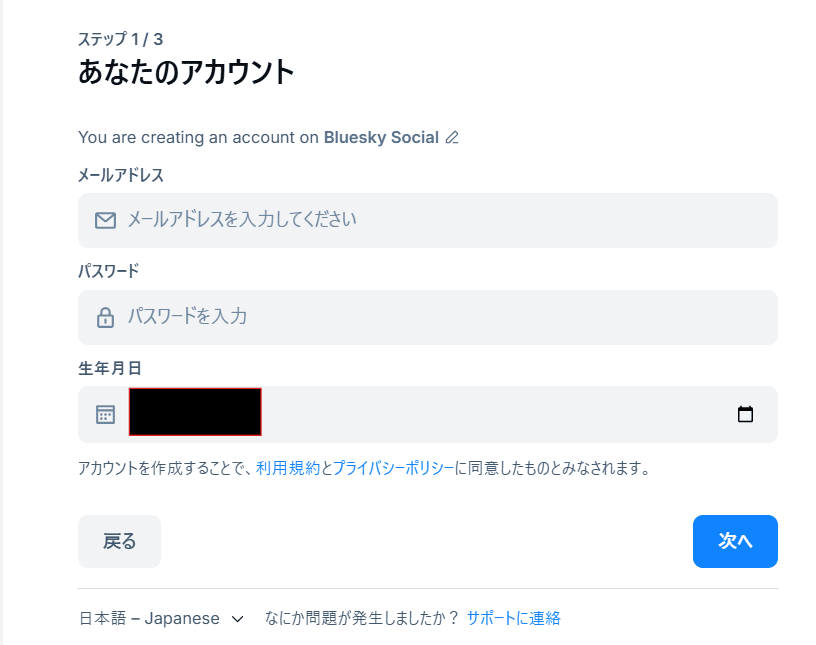The width and height of the screenshot is (816, 645).
Task: Click the lock icon in the password field
Action: coord(105,317)
